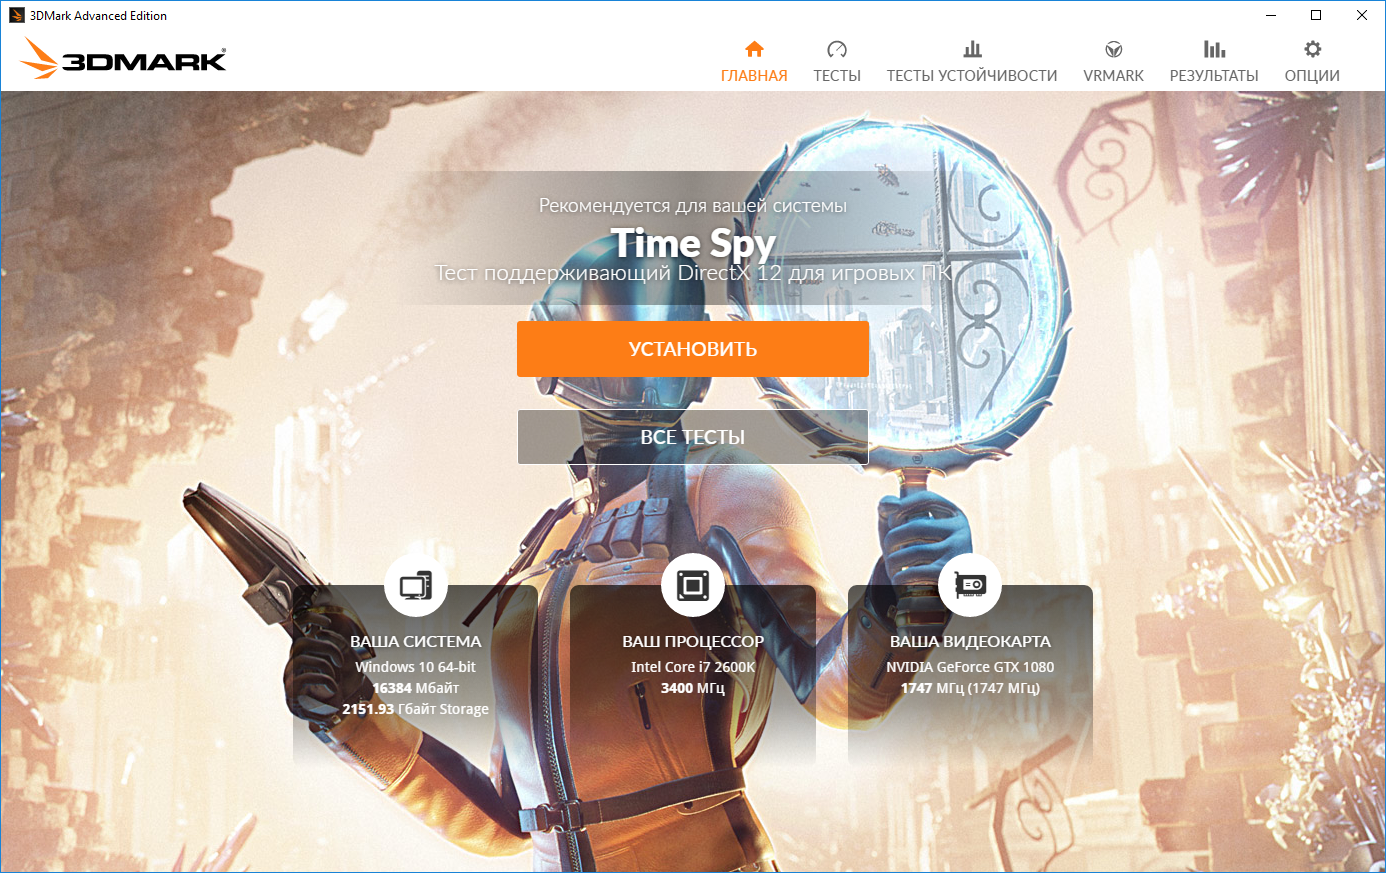Click the 3DMark app icon in title bar

tap(16, 15)
